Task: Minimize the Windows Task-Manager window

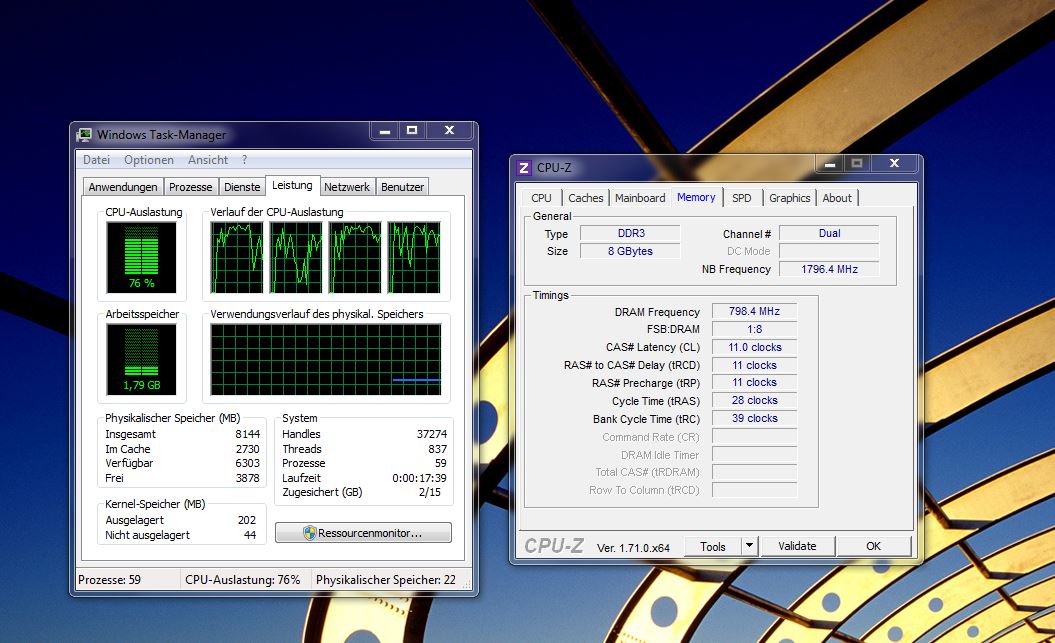Action: coord(384,130)
